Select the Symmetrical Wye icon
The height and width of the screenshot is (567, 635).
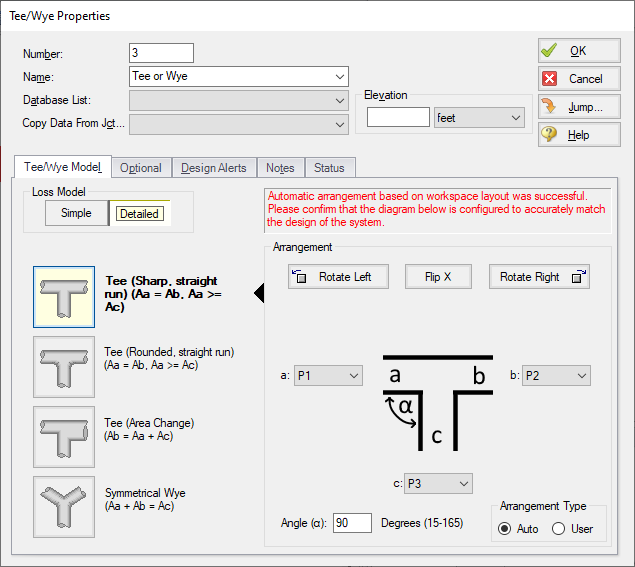pyautogui.click(x=64, y=507)
